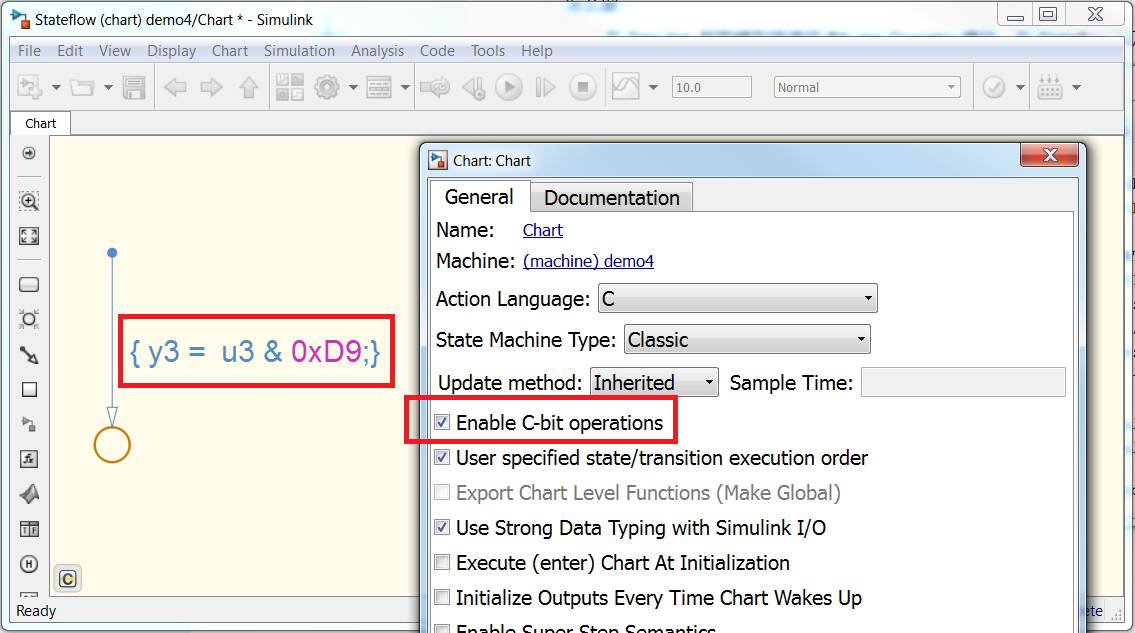Expand the Open folder dropdown arrow
This screenshot has width=1135, height=633.
coord(108,88)
